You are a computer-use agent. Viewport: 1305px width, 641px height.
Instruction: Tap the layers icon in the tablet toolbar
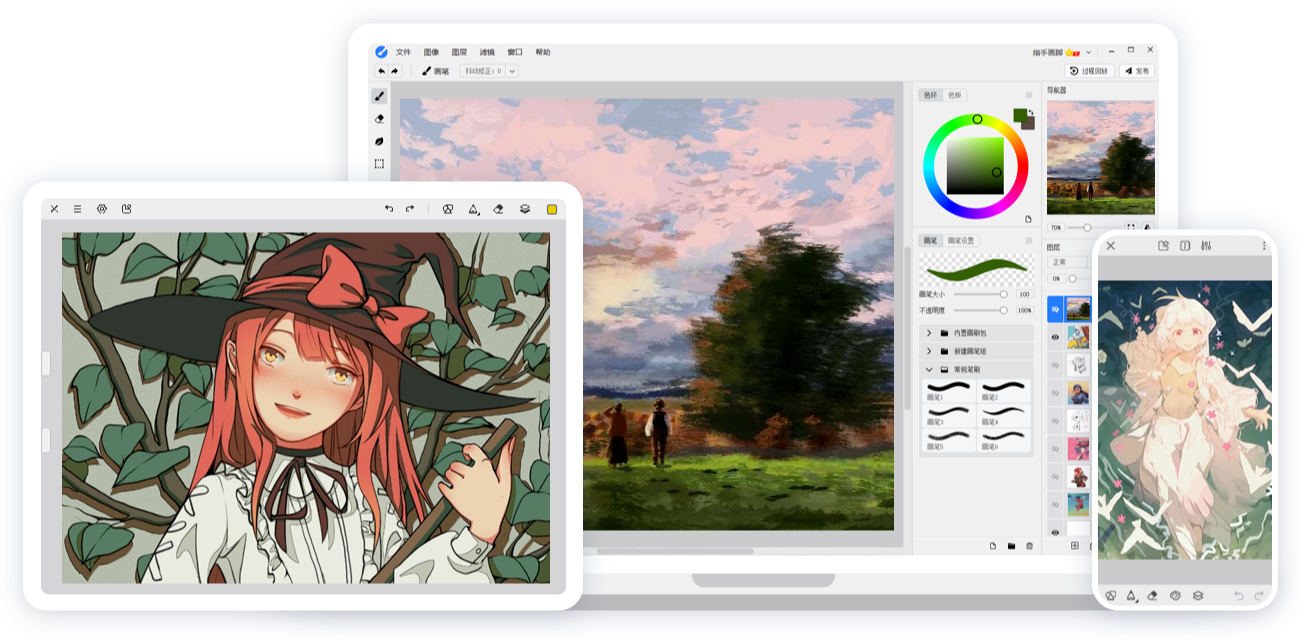click(525, 209)
